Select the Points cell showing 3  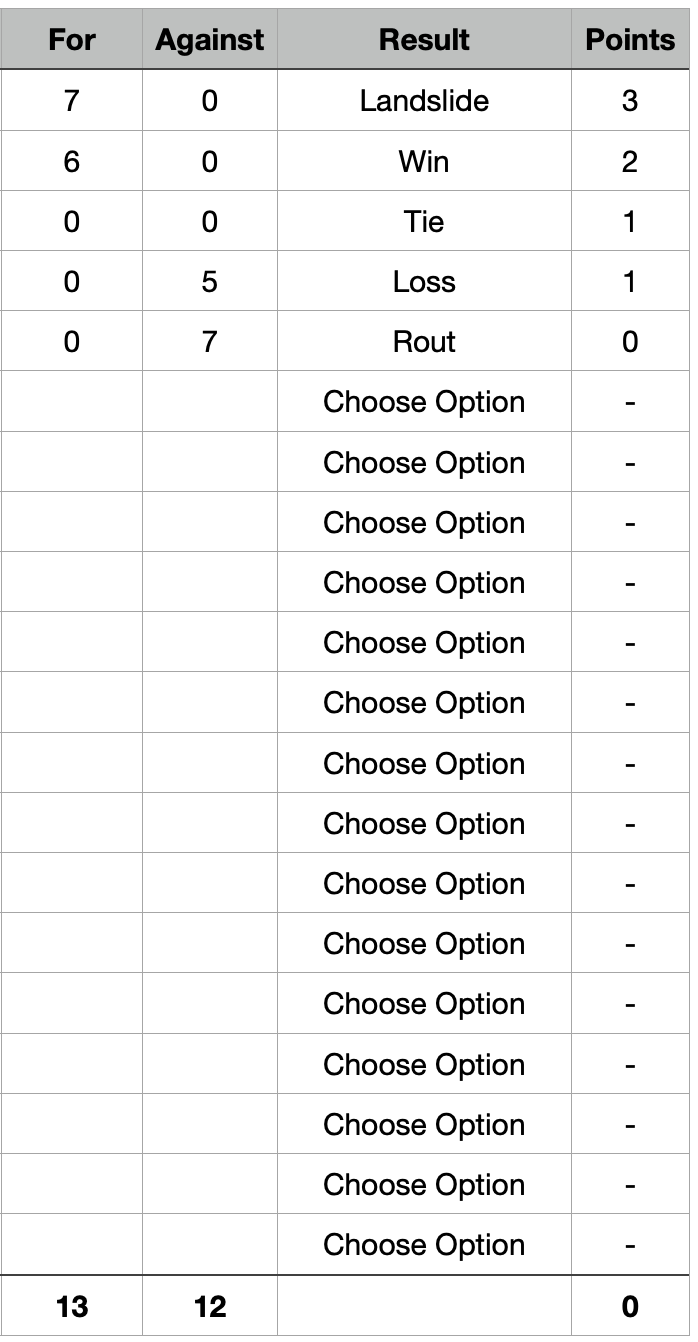[x=630, y=101]
